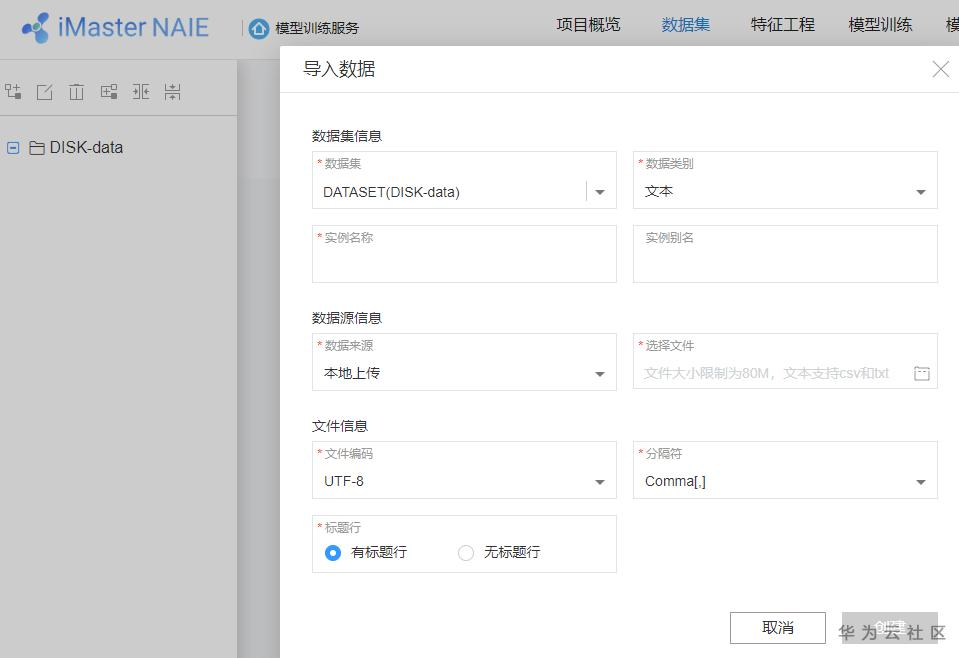
Task: Click the add dataset node icon
Action: 13,92
